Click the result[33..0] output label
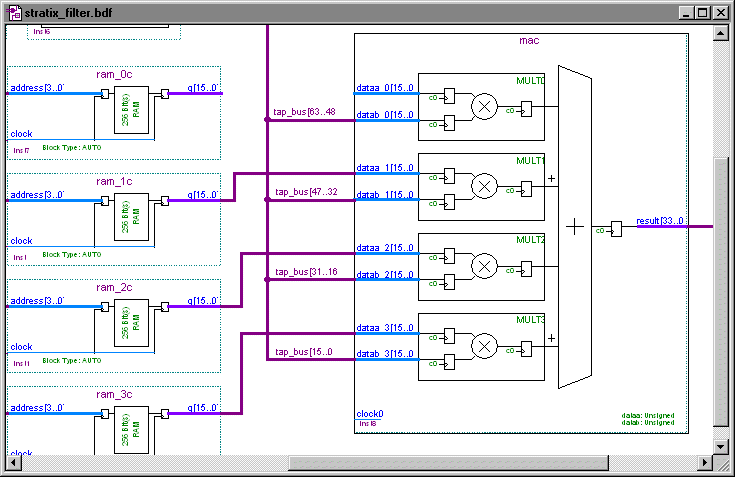This screenshot has width=735, height=477. point(659,220)
